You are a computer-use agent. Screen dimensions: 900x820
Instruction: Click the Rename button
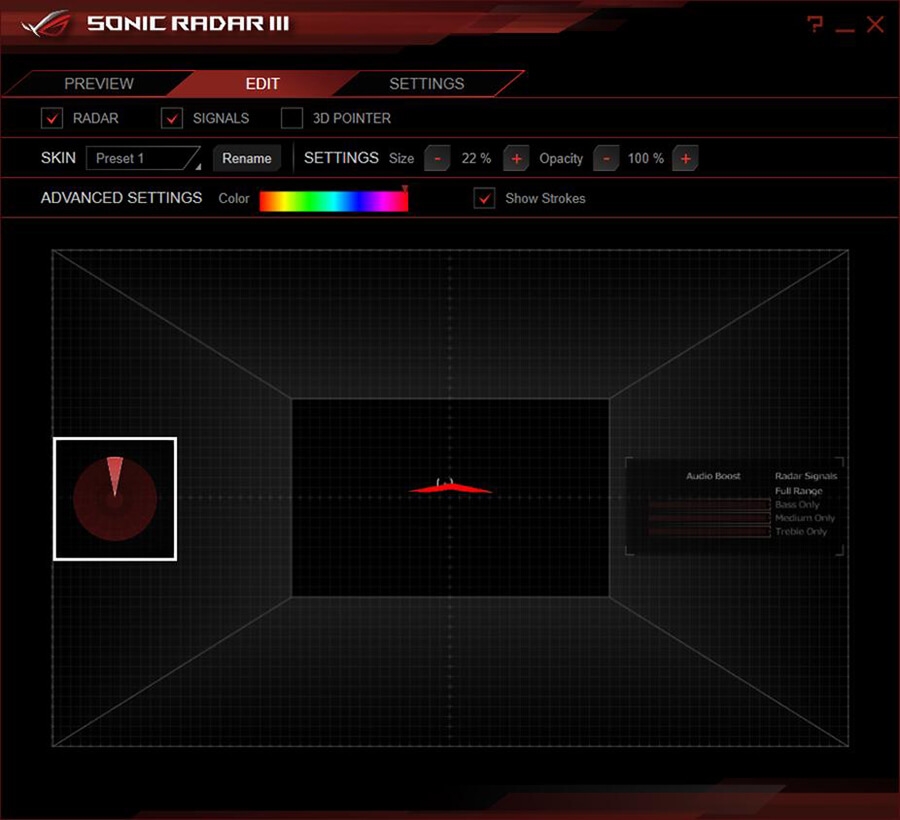tap(247, 158)
